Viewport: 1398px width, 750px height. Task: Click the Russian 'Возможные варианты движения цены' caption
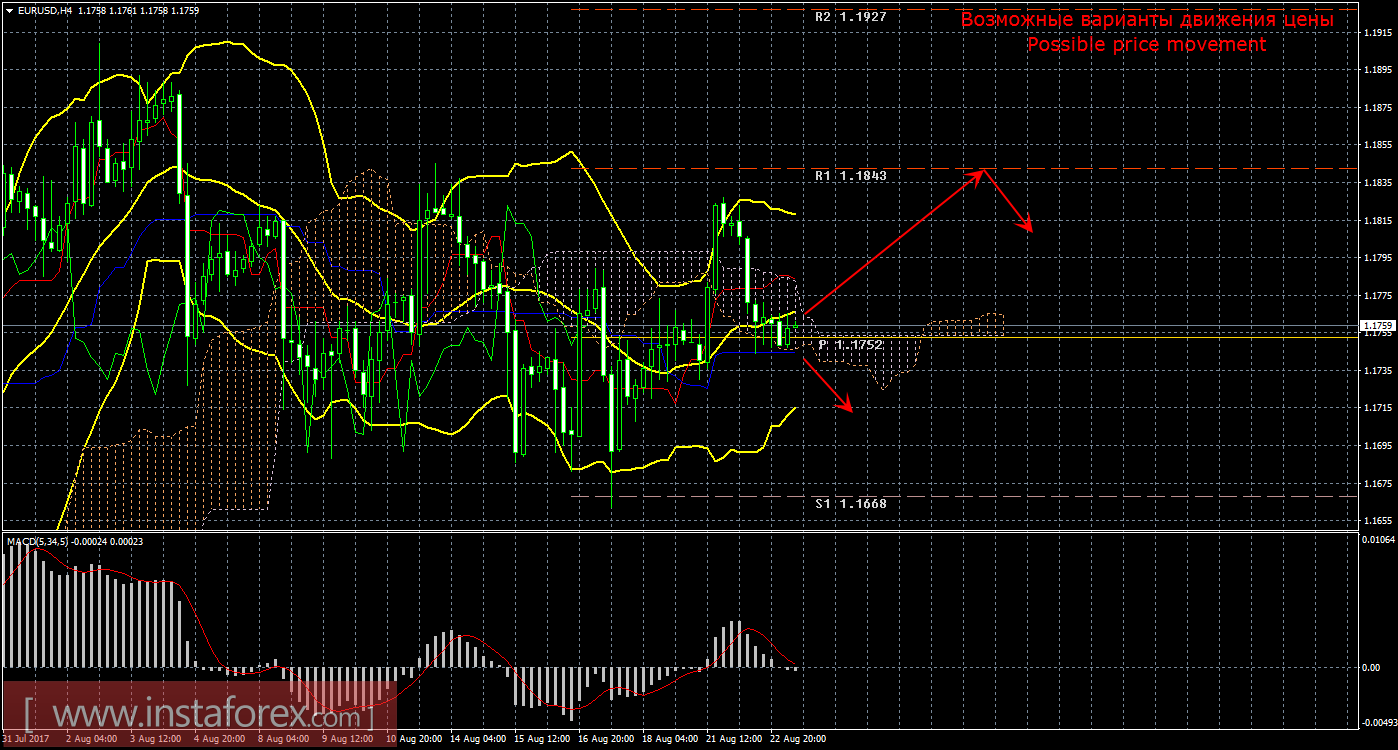click(x=1146, y=20)
